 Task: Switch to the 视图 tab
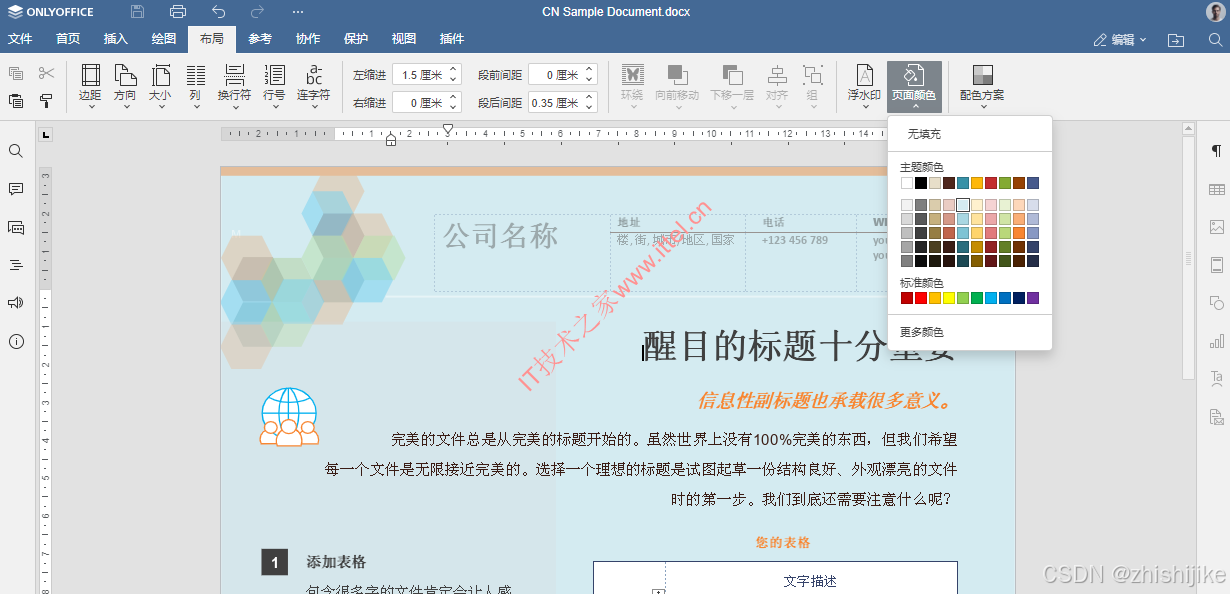point(404,39)
